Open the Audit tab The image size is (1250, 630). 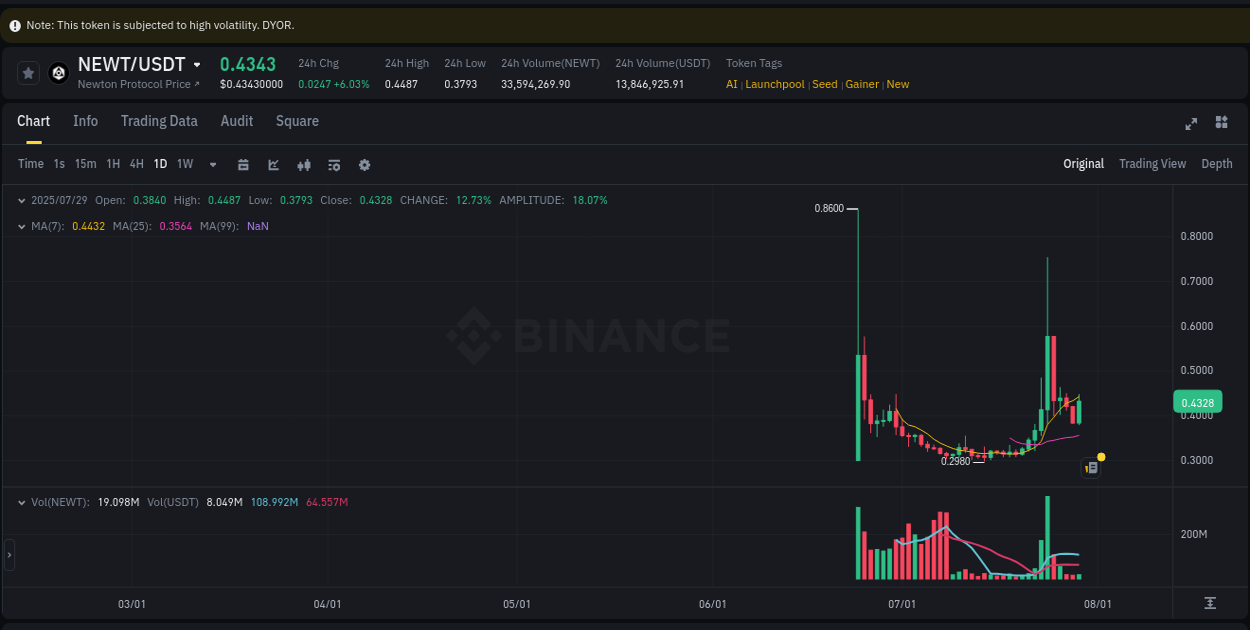tap(236, 121)
